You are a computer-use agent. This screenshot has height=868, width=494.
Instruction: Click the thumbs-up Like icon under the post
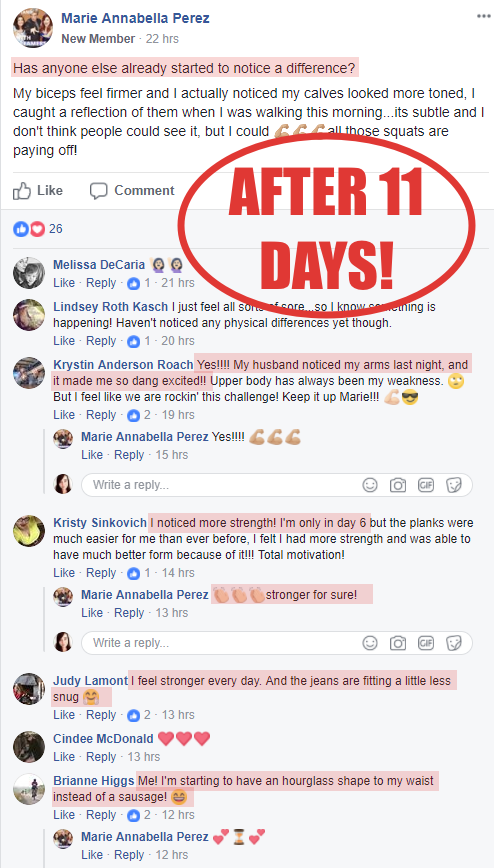(x=22, y=191)
